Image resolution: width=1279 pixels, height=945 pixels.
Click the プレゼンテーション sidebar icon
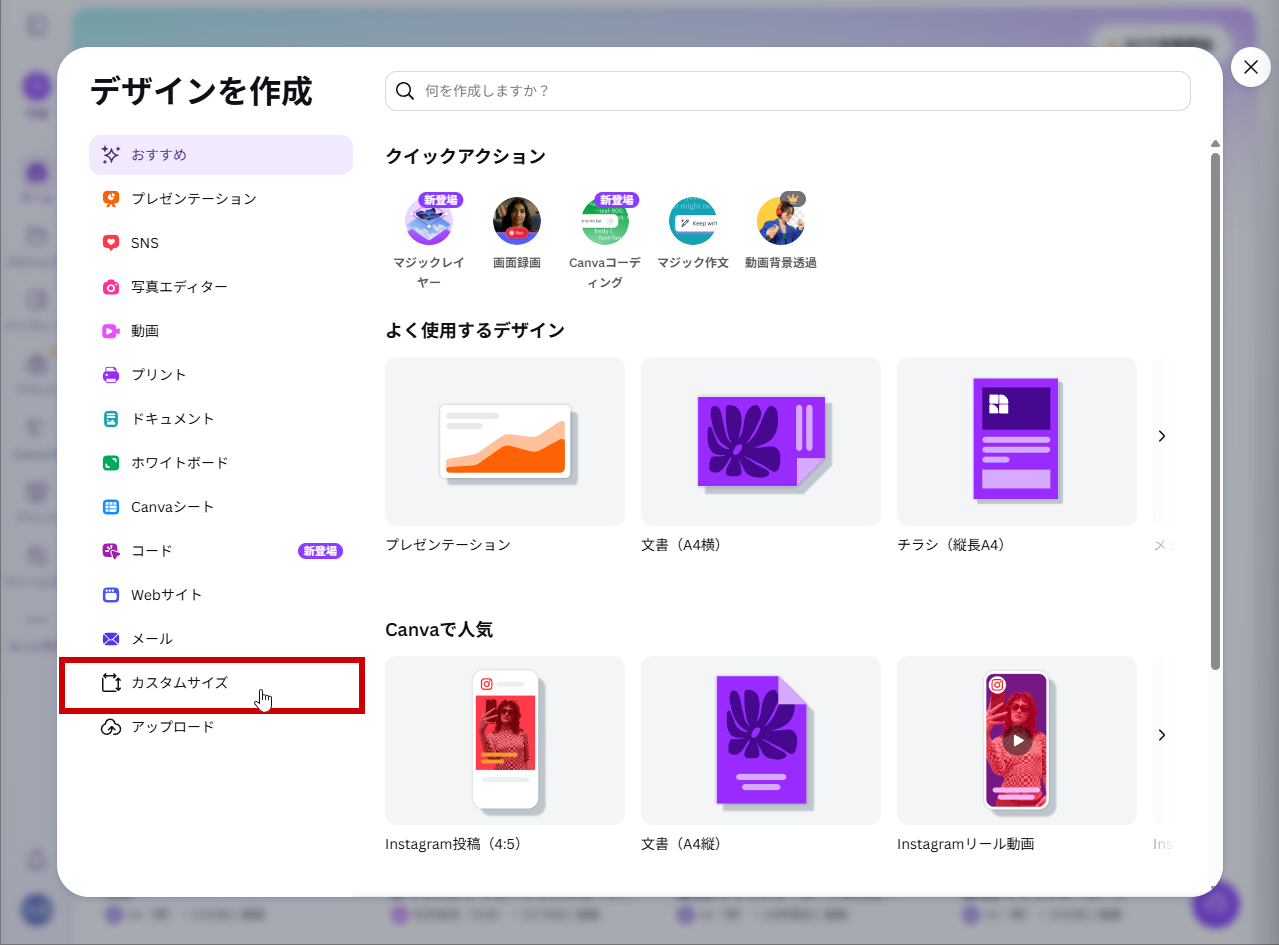point(111,199)
